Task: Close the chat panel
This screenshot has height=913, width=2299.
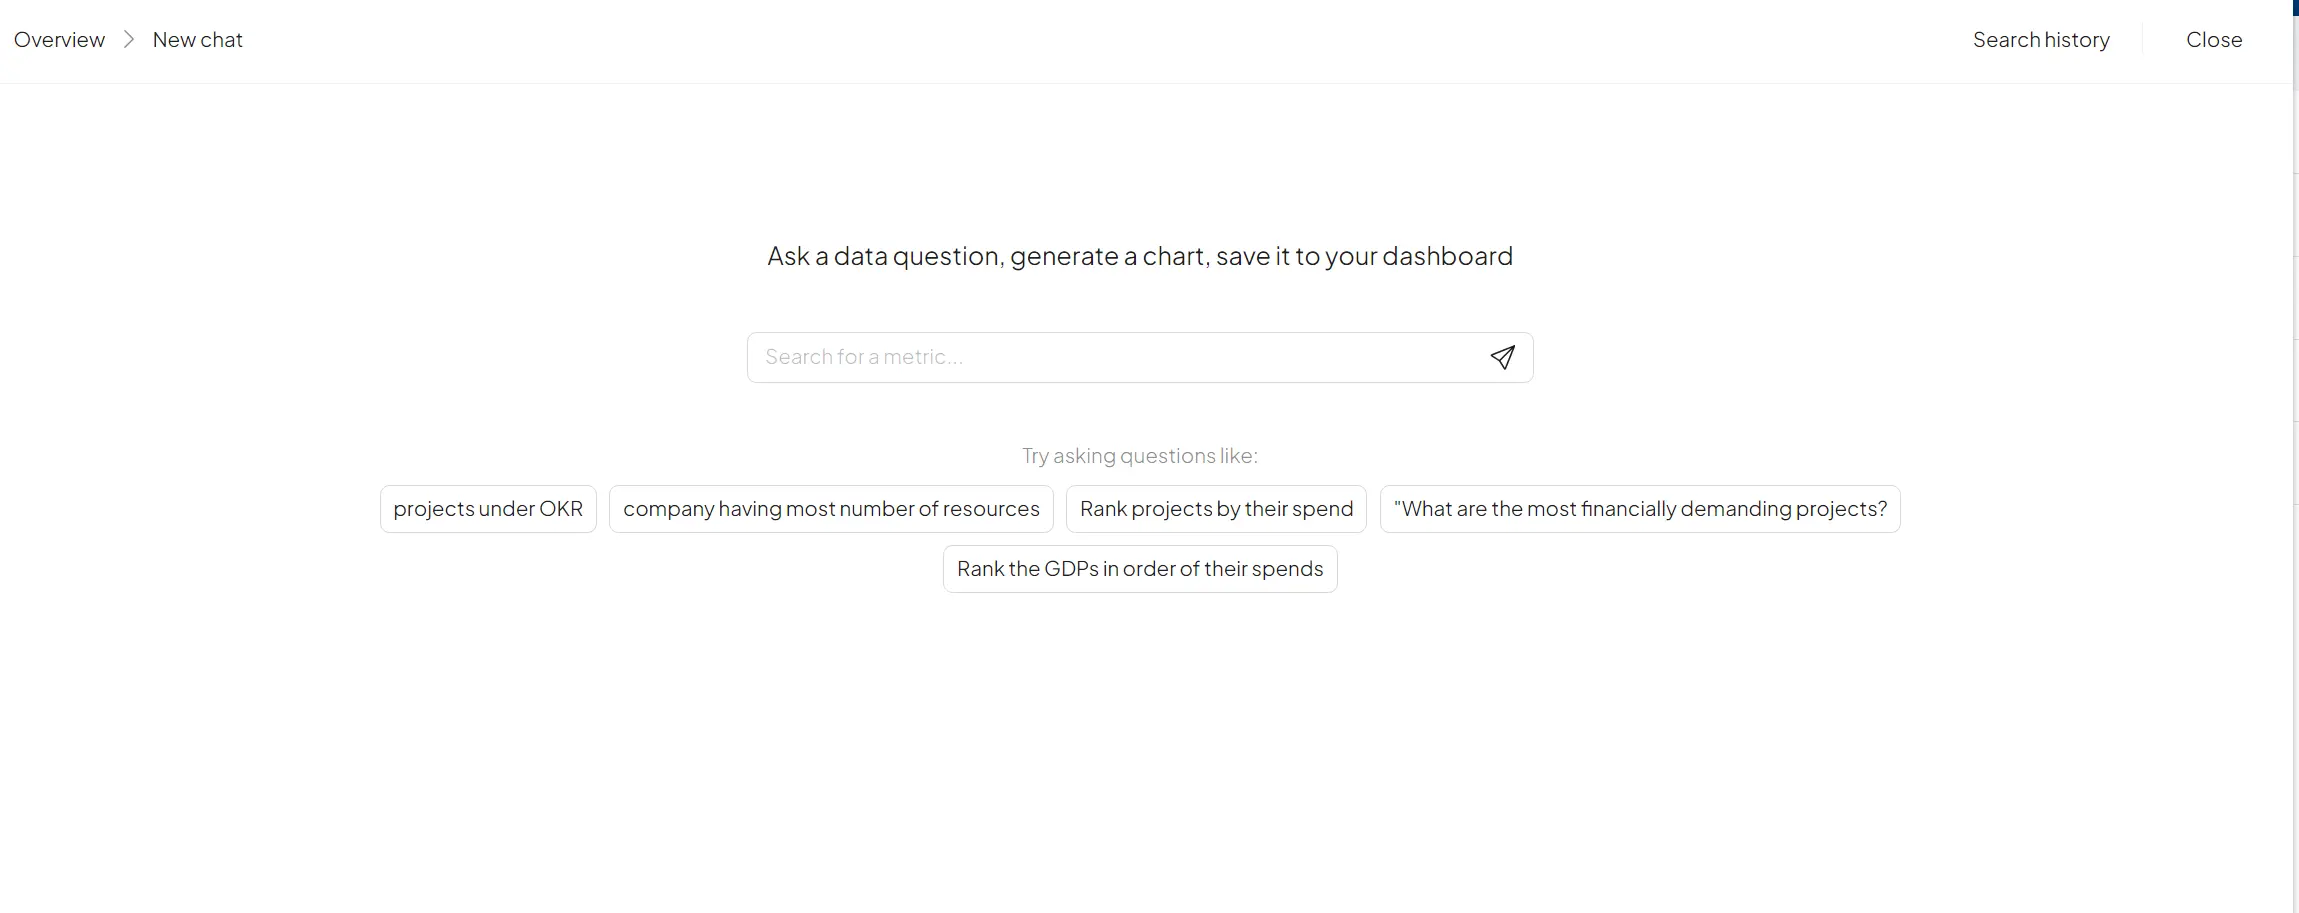Action: click(2214, 40)
